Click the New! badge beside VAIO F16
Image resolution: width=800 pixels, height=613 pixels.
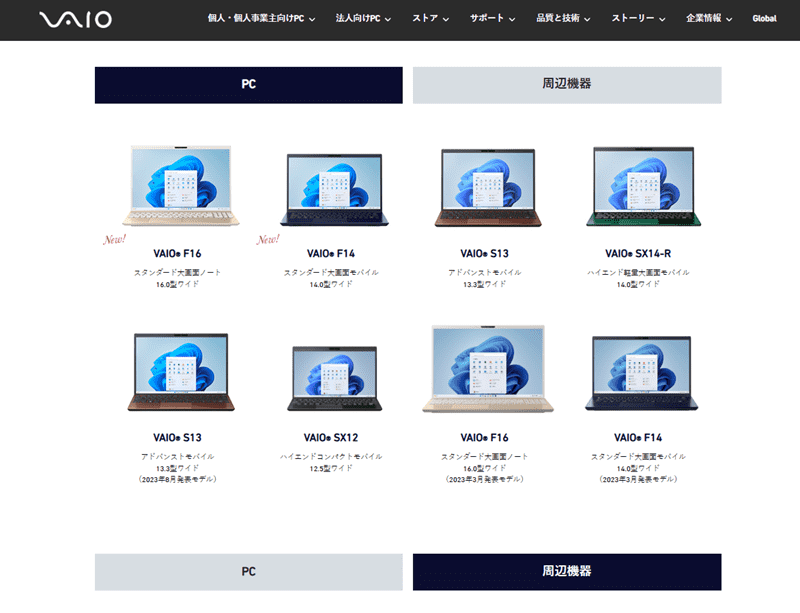pyautogui.click(x=114, y=239)
